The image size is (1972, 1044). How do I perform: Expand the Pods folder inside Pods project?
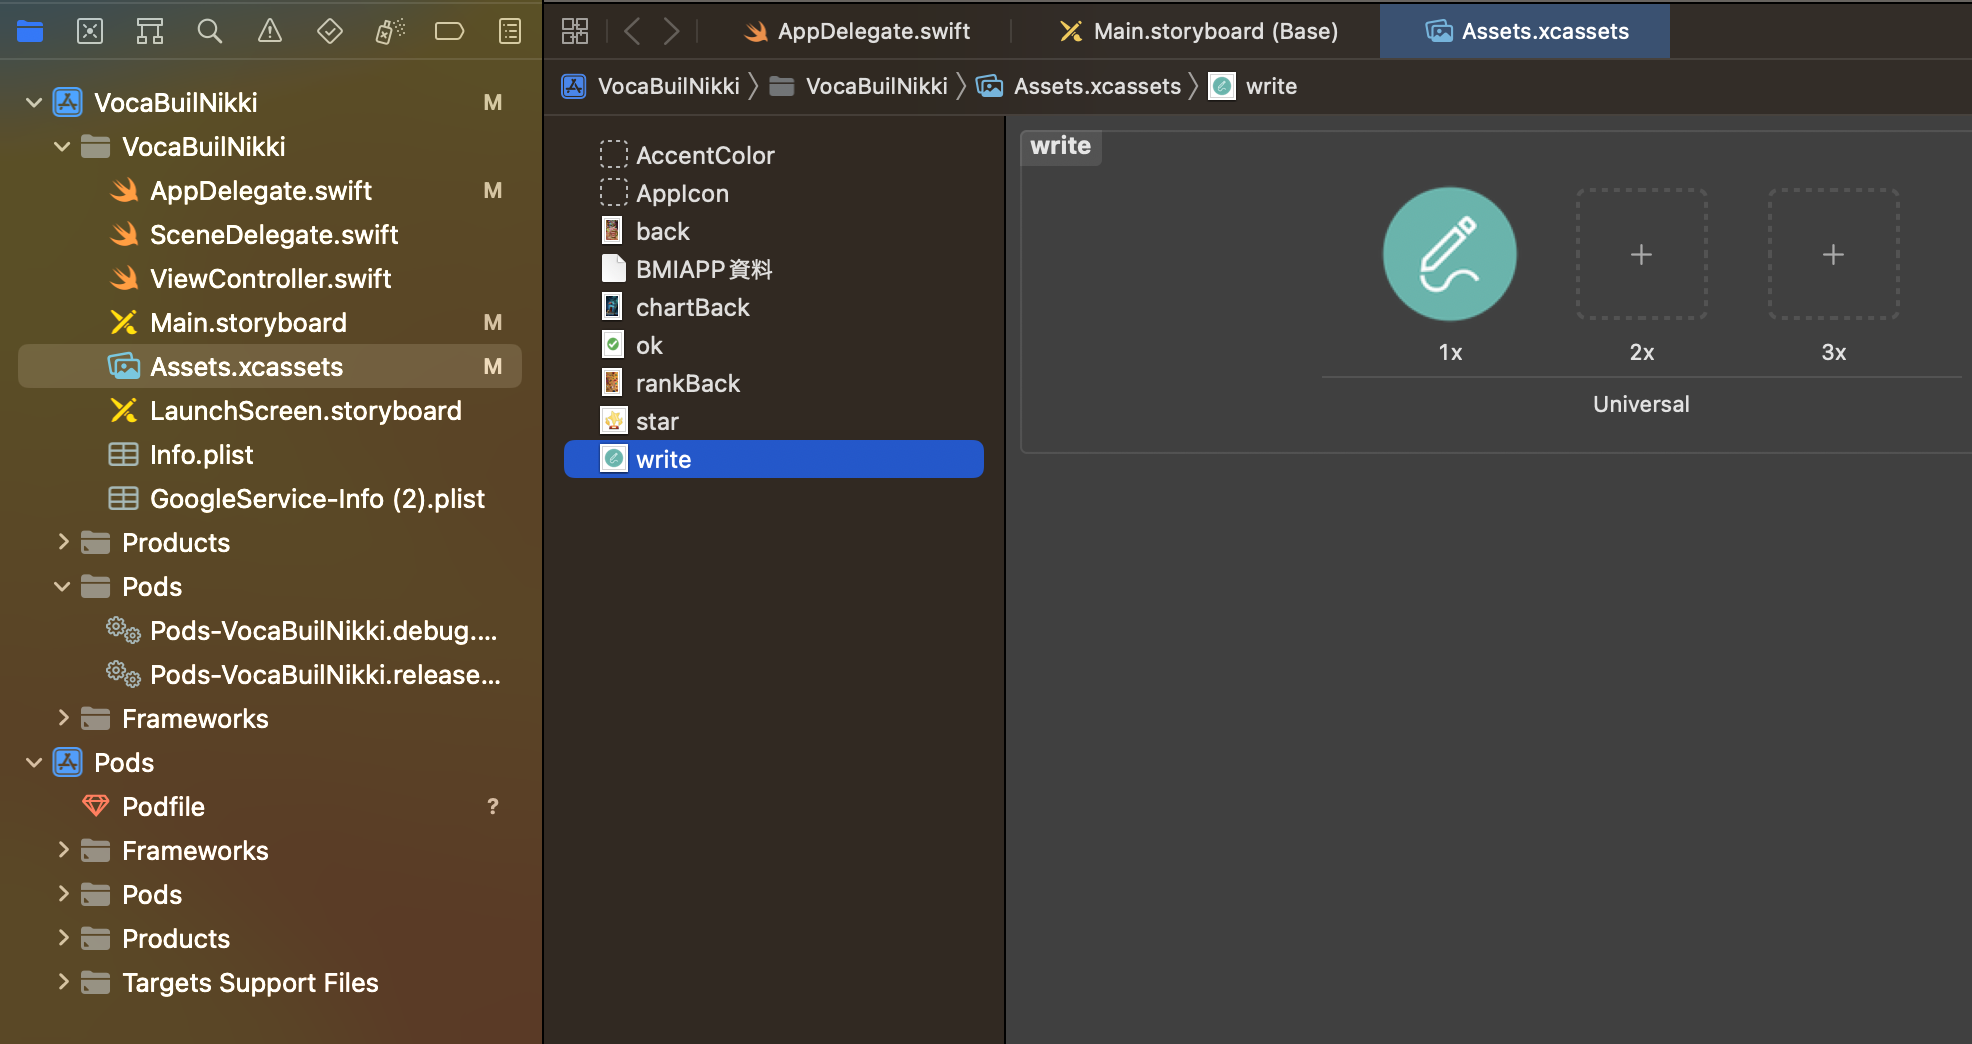pyautogui.click(x=62, y=895)
